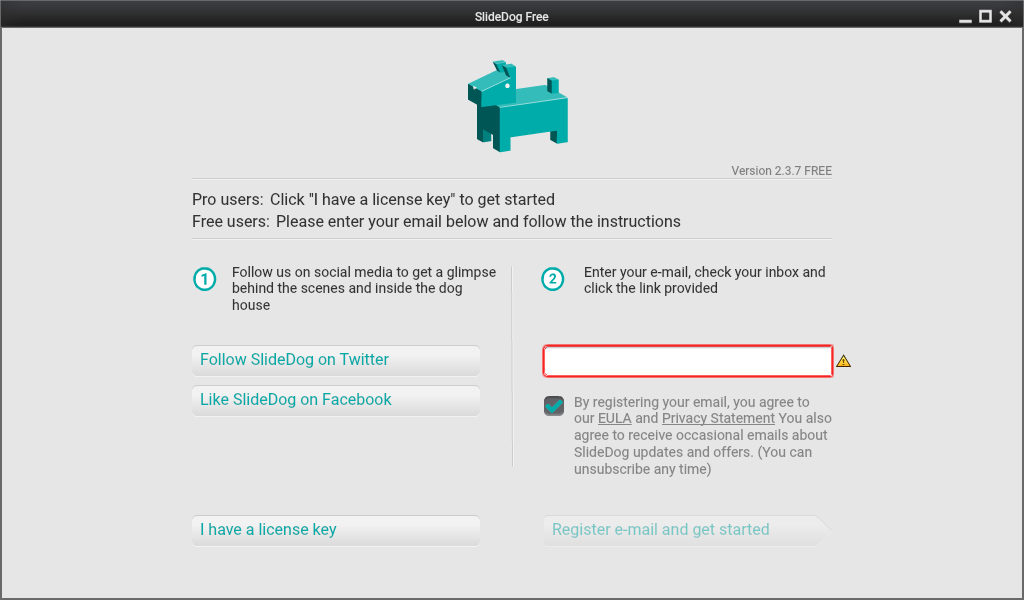Click the teal SlideDog dog logo

[x=516, y=107]
